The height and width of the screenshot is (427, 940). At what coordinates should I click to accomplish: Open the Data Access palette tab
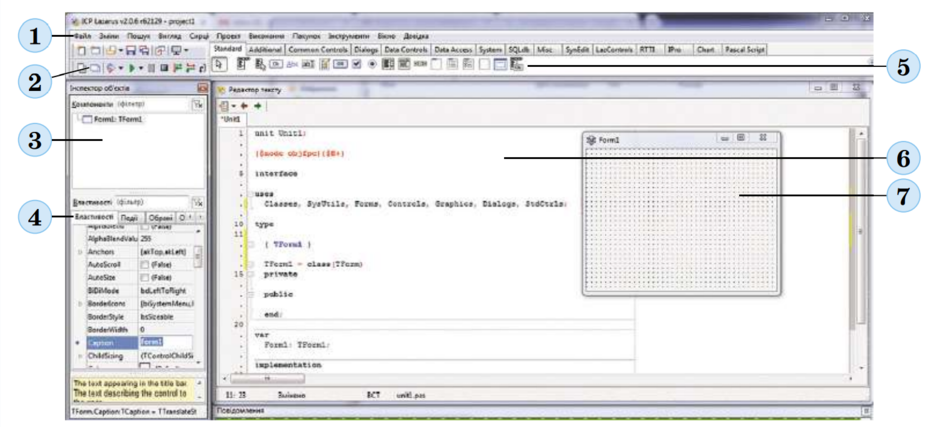tap(453, 50)
